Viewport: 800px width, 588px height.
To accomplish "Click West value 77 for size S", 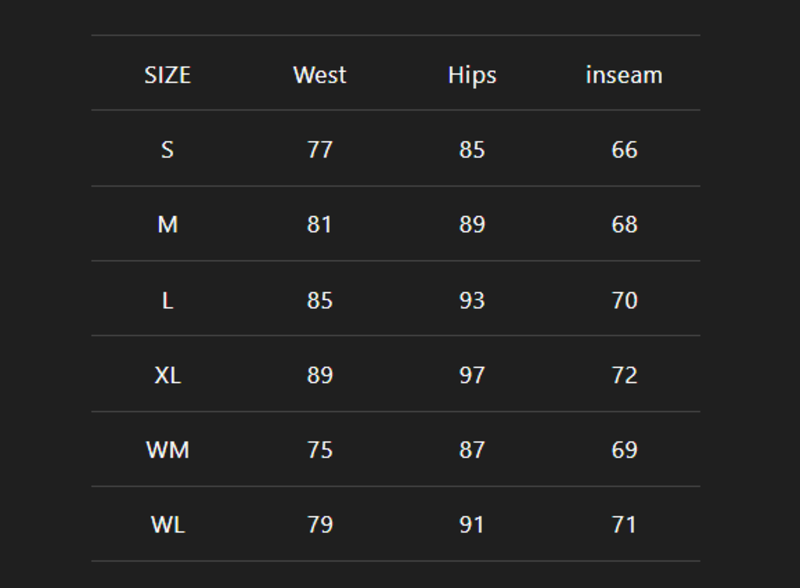I will click(x=320, y=150).
